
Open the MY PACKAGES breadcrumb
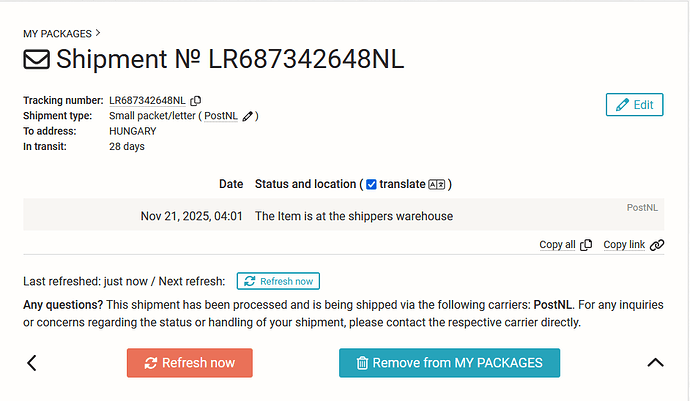click(x=57, y=34)
